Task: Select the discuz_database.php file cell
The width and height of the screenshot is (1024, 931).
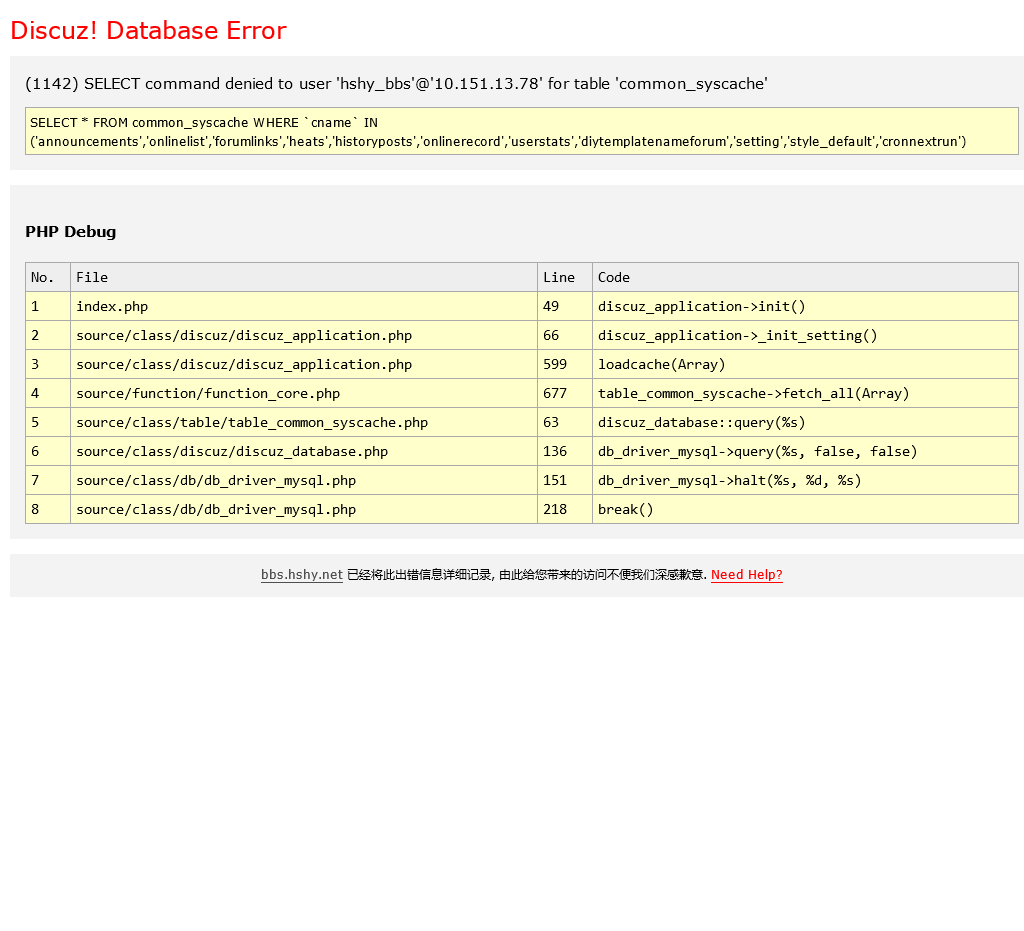Action: [232, 451]
